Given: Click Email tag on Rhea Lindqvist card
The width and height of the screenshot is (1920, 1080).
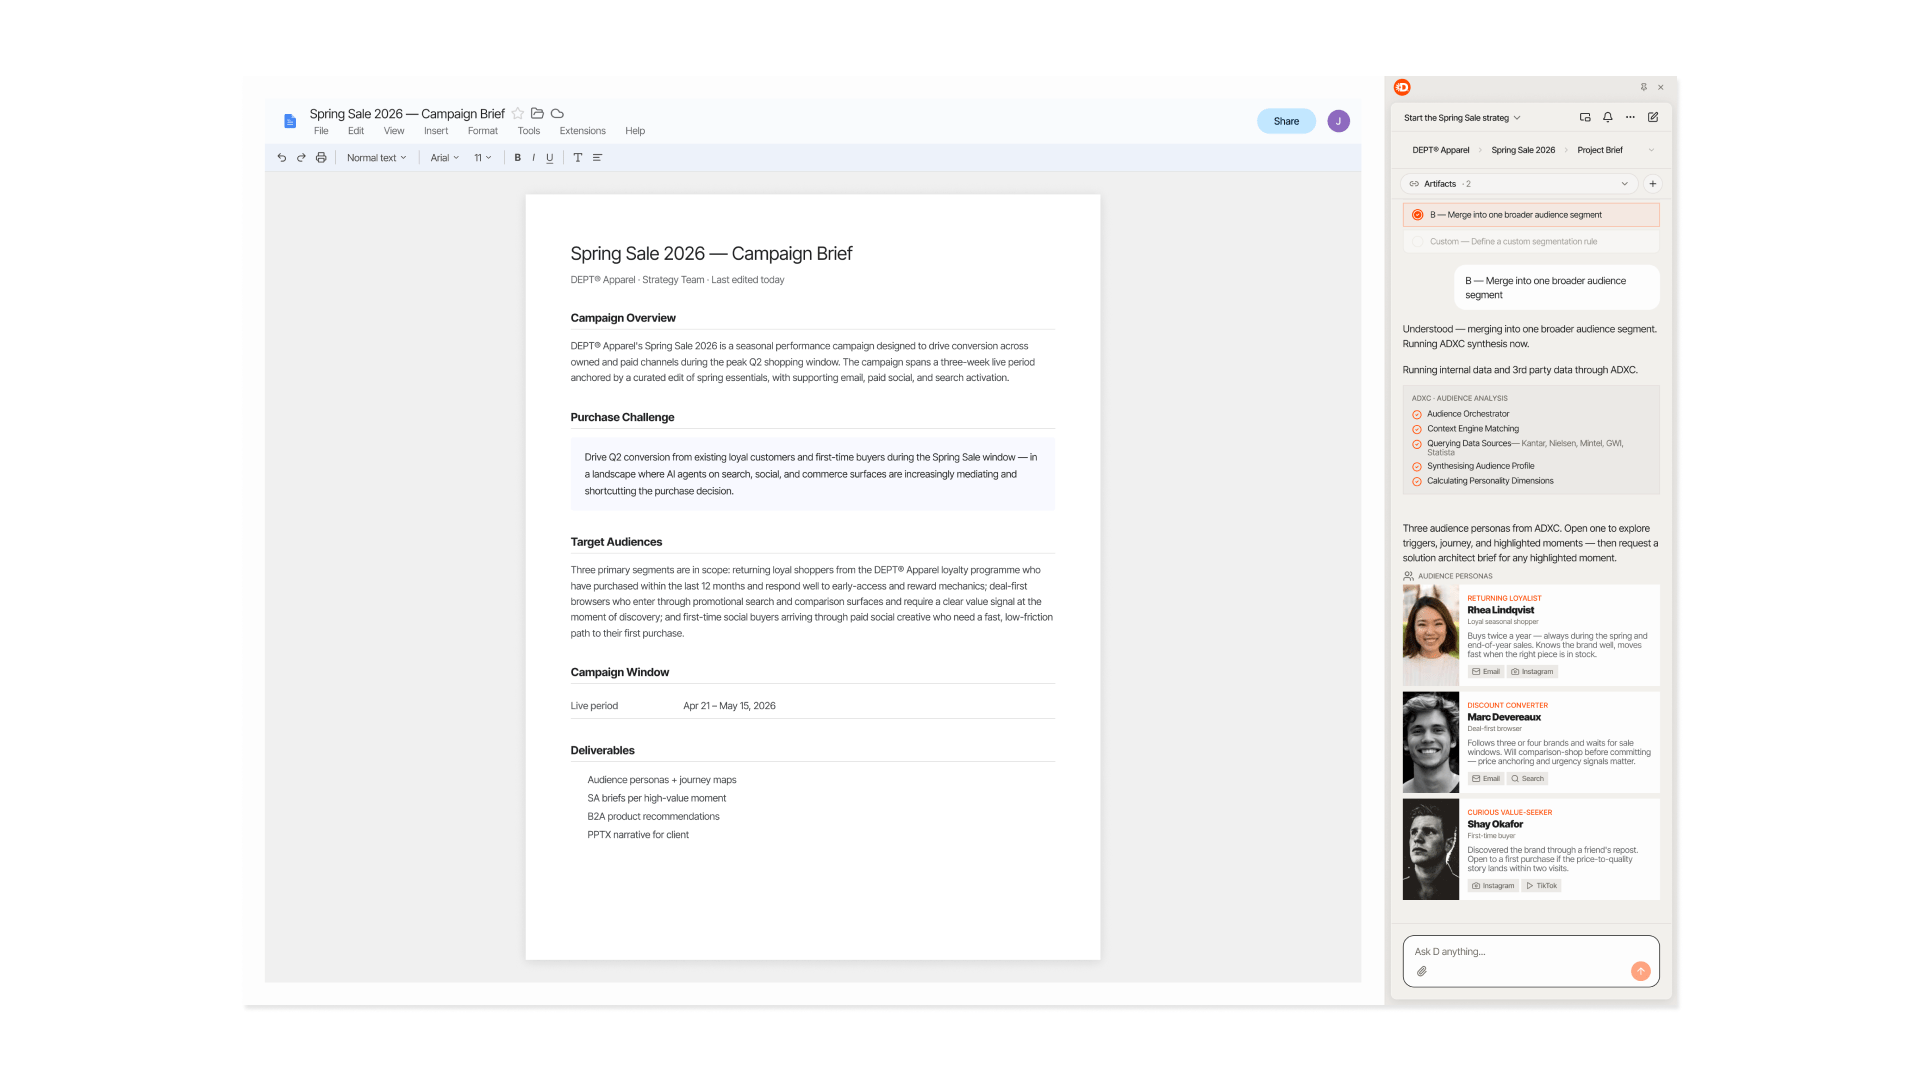Looking at the screenshot, I should point(1486,672).
